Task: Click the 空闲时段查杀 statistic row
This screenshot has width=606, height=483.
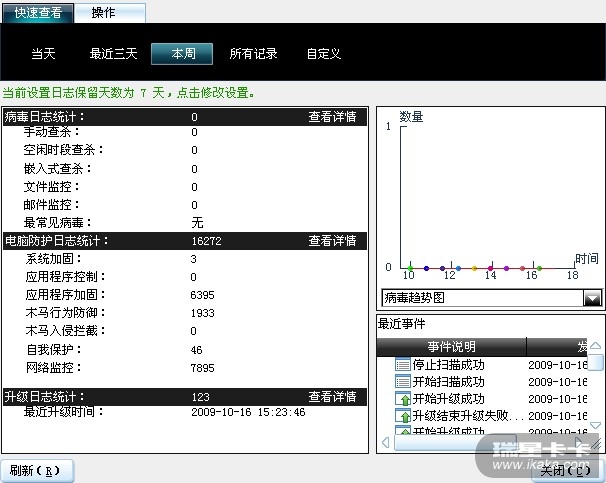Action: point(185,150)
